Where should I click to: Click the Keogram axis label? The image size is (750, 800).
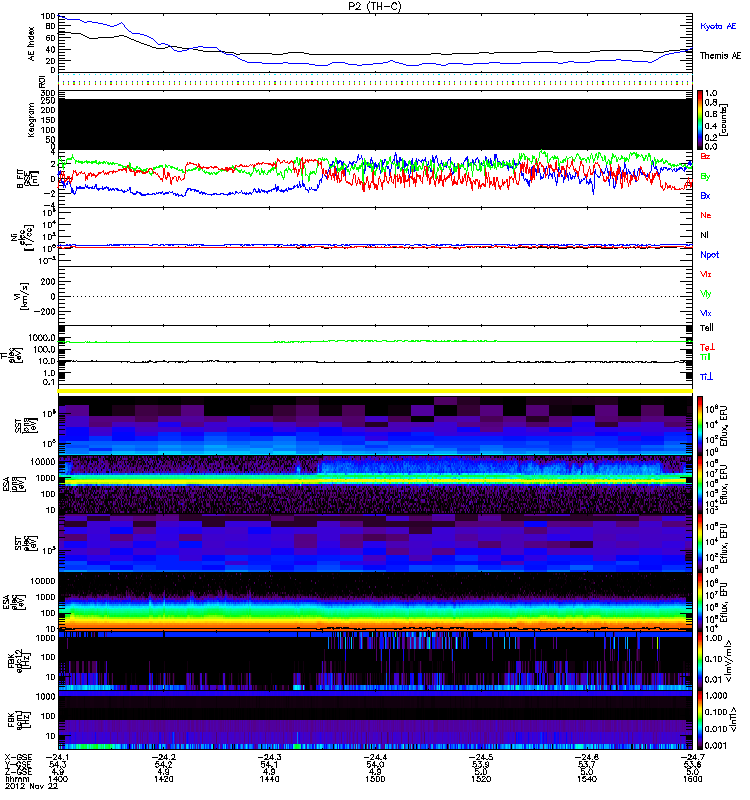pyautogui.click(x=32, y=120)
